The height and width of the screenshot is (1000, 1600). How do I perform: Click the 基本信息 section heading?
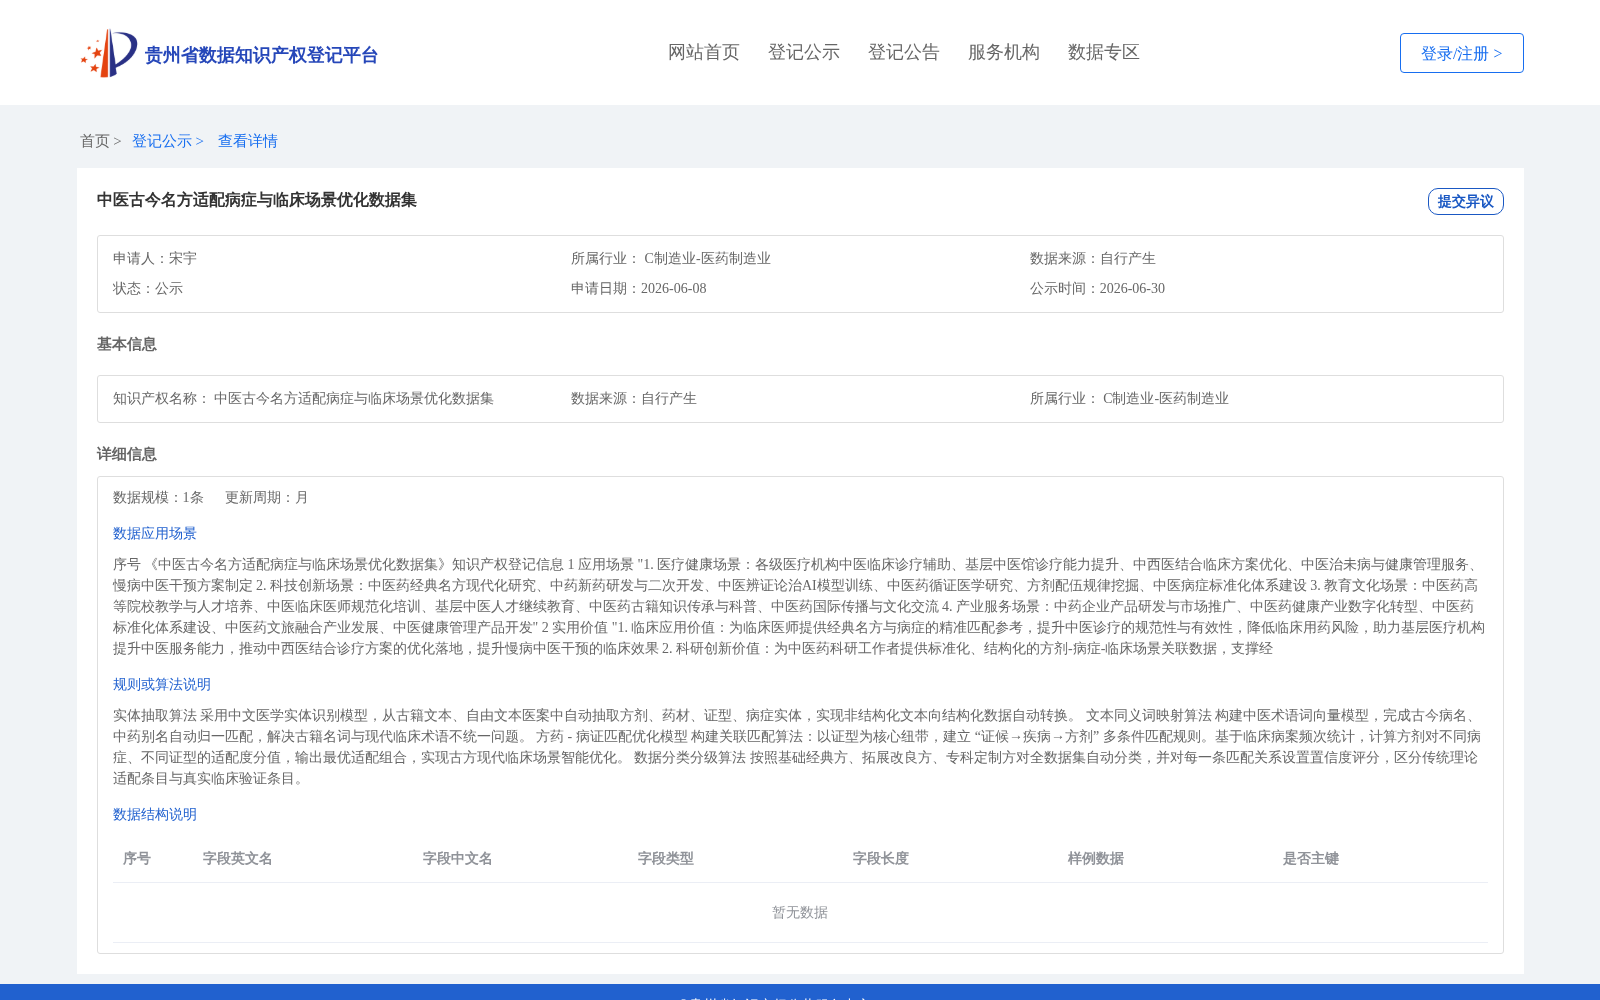127,344
